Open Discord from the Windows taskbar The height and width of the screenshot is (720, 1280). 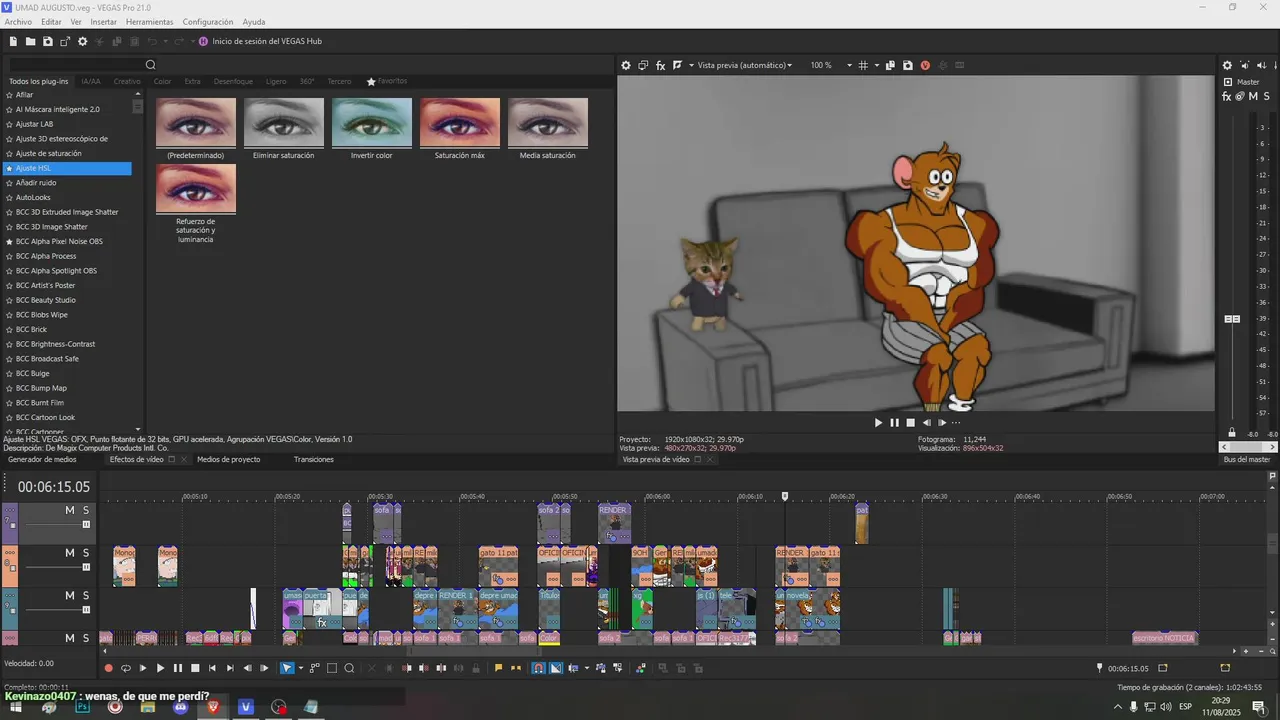[x=180, y=707]
